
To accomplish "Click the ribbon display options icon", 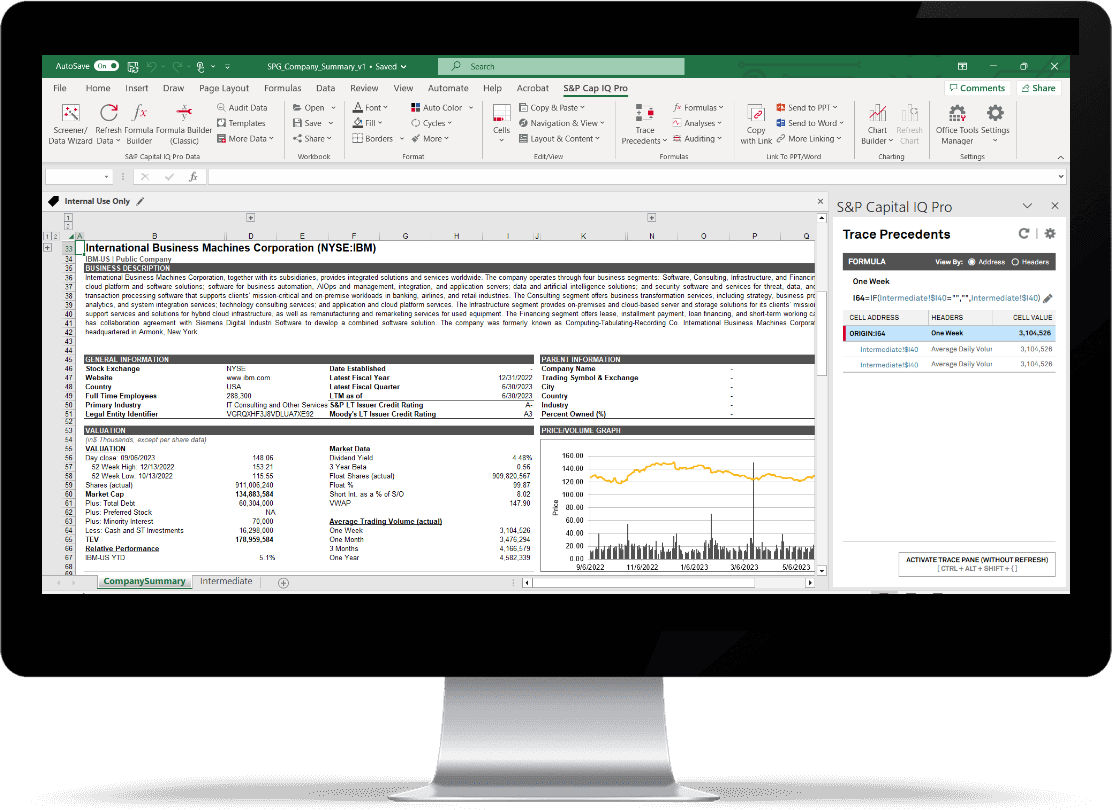I will coord(962,67).
